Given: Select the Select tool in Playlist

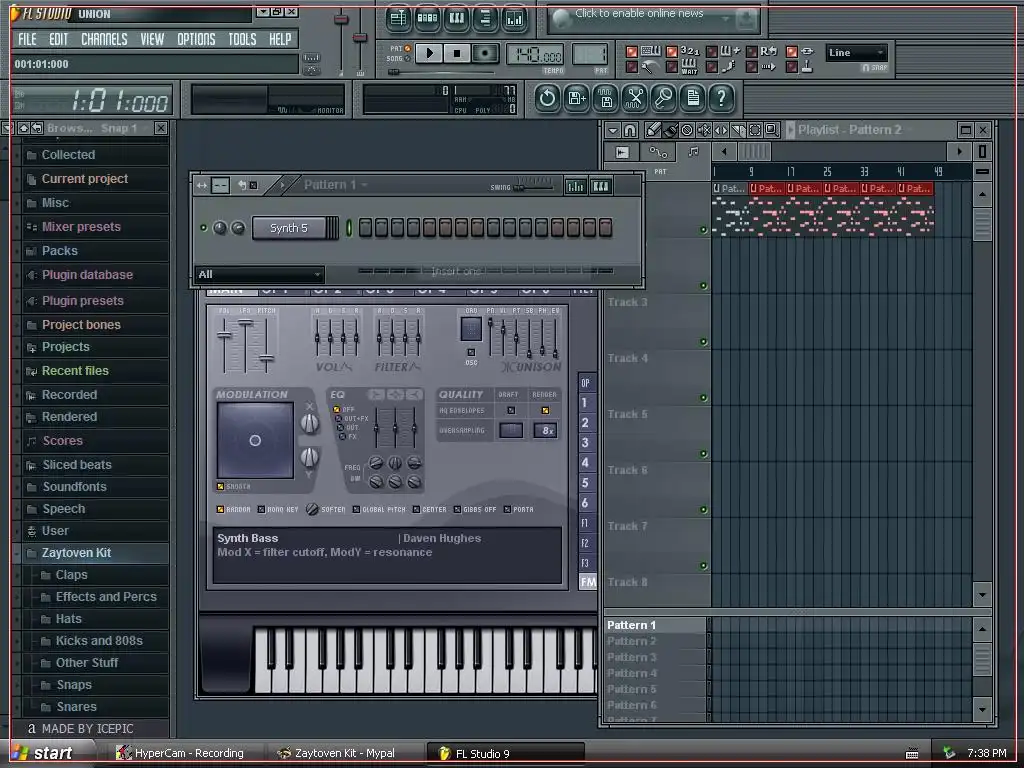Looking at the screenshot, I should click(755, 130).
